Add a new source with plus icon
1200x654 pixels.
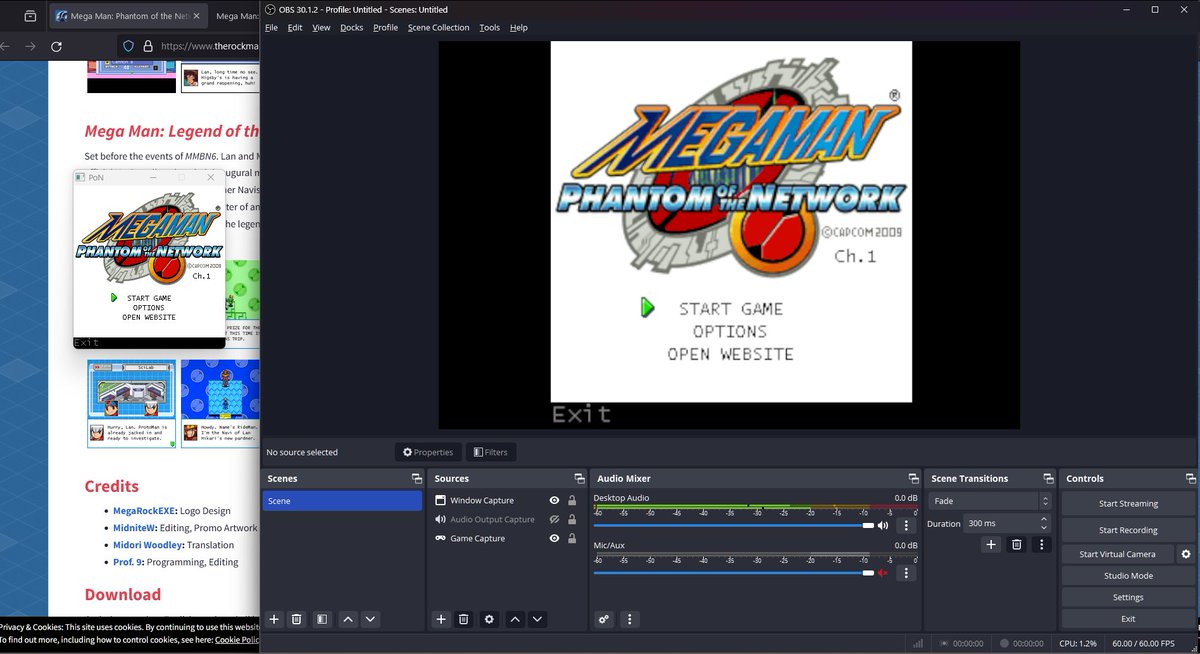tap(441, 620)
